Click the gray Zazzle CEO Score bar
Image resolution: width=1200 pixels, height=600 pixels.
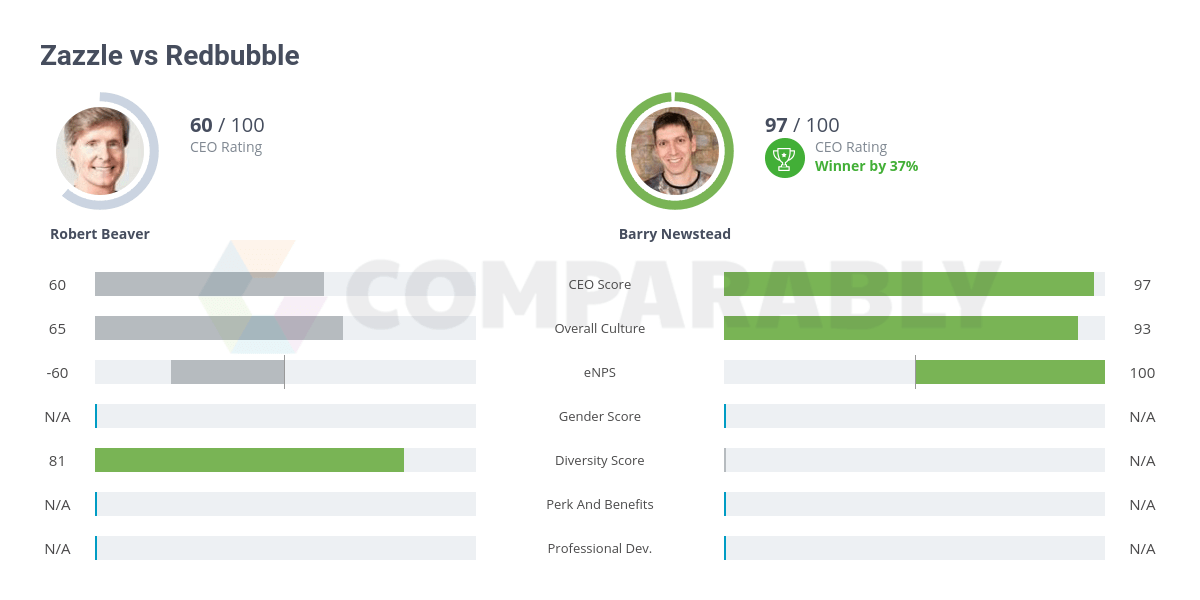[x=209, y=284]
